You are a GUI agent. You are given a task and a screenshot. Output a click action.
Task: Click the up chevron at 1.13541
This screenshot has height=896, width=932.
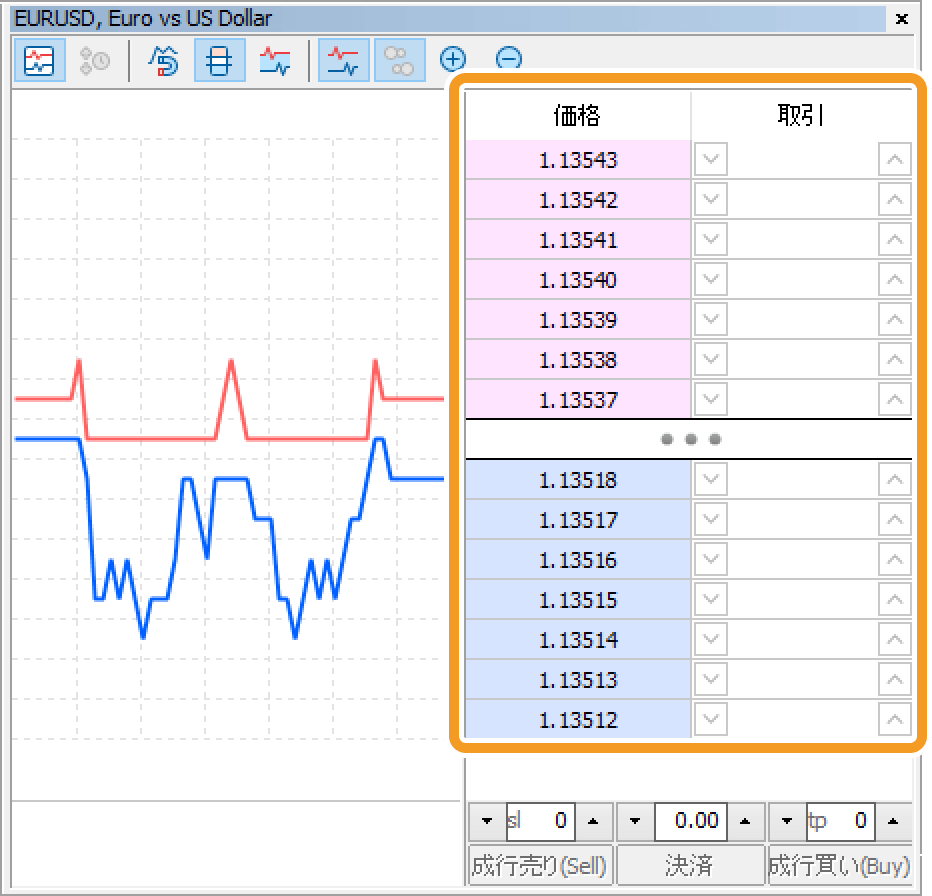click(x=895, y=239)
